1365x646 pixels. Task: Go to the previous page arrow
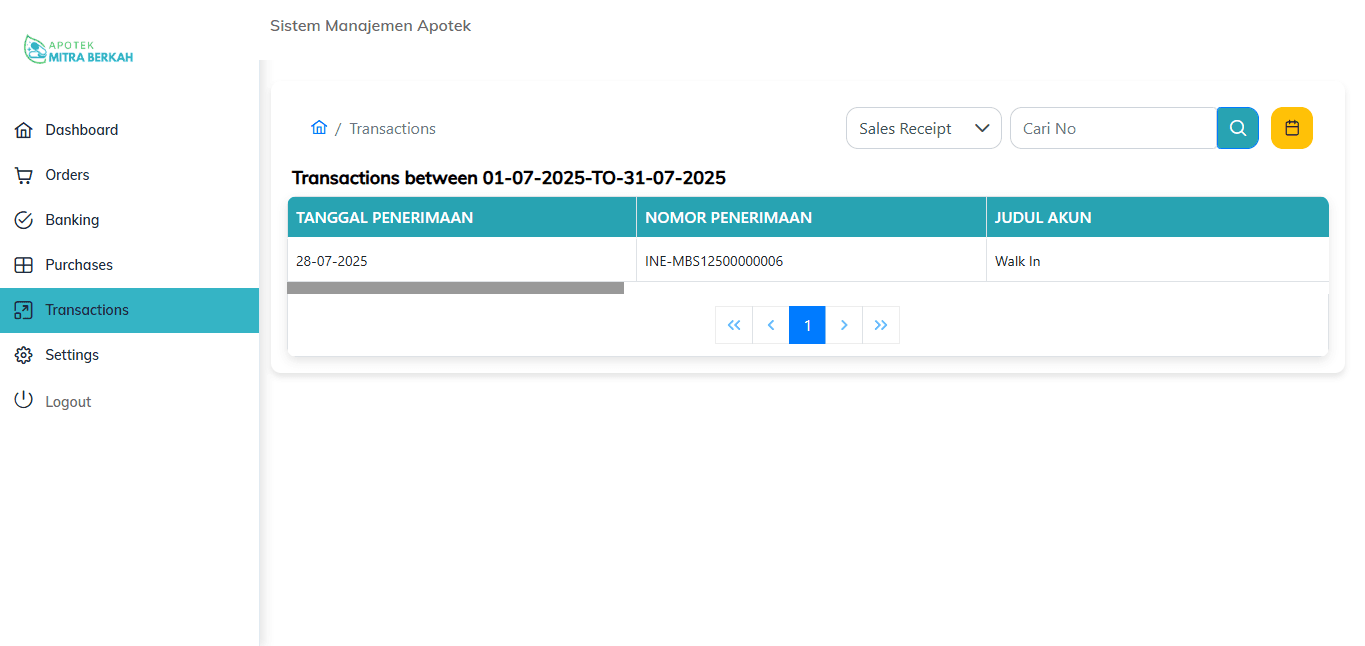coord(770,325)
